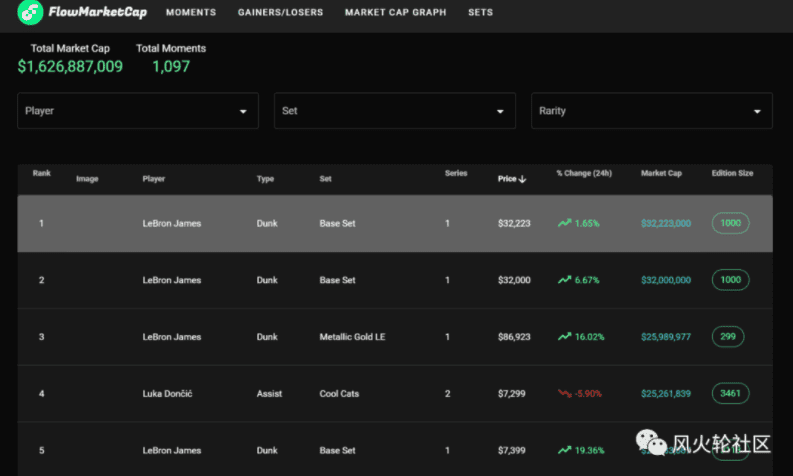The image size is (793, 476).
Task: Navigate to the Sets page
Action: [x=480, y=12]
